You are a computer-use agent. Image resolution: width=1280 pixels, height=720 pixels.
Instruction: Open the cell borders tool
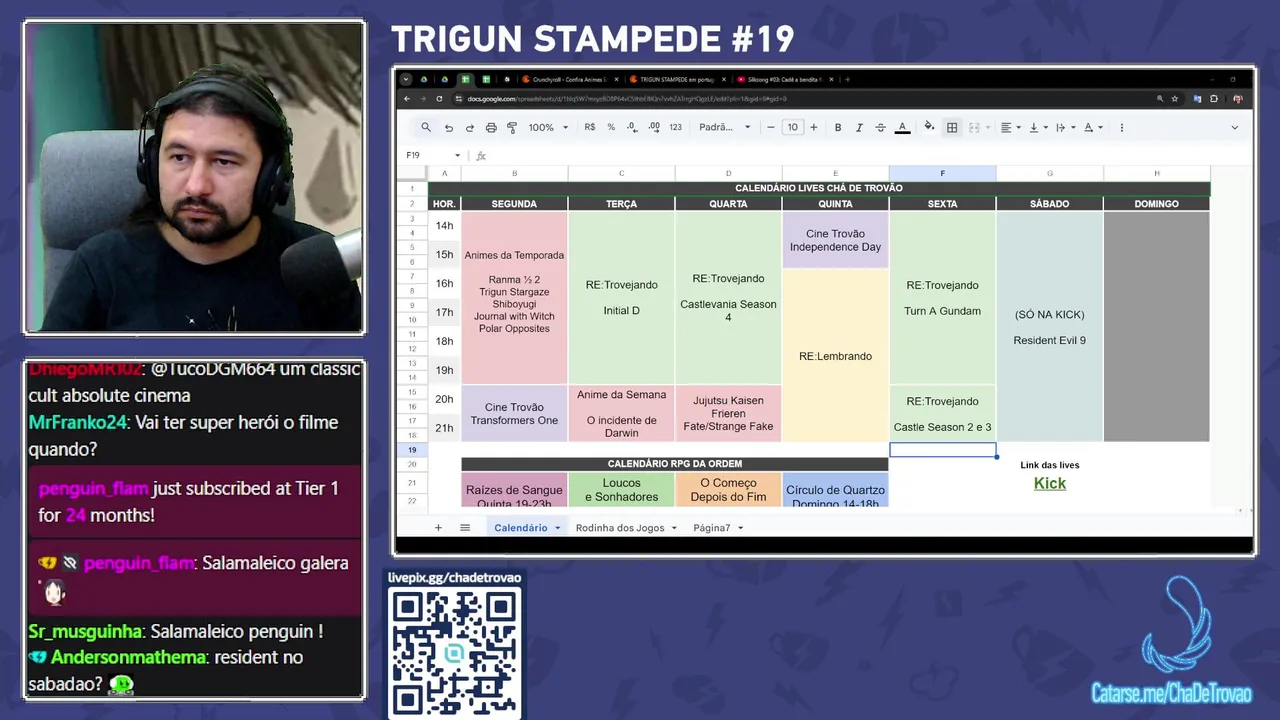click(x=952, y=127)
